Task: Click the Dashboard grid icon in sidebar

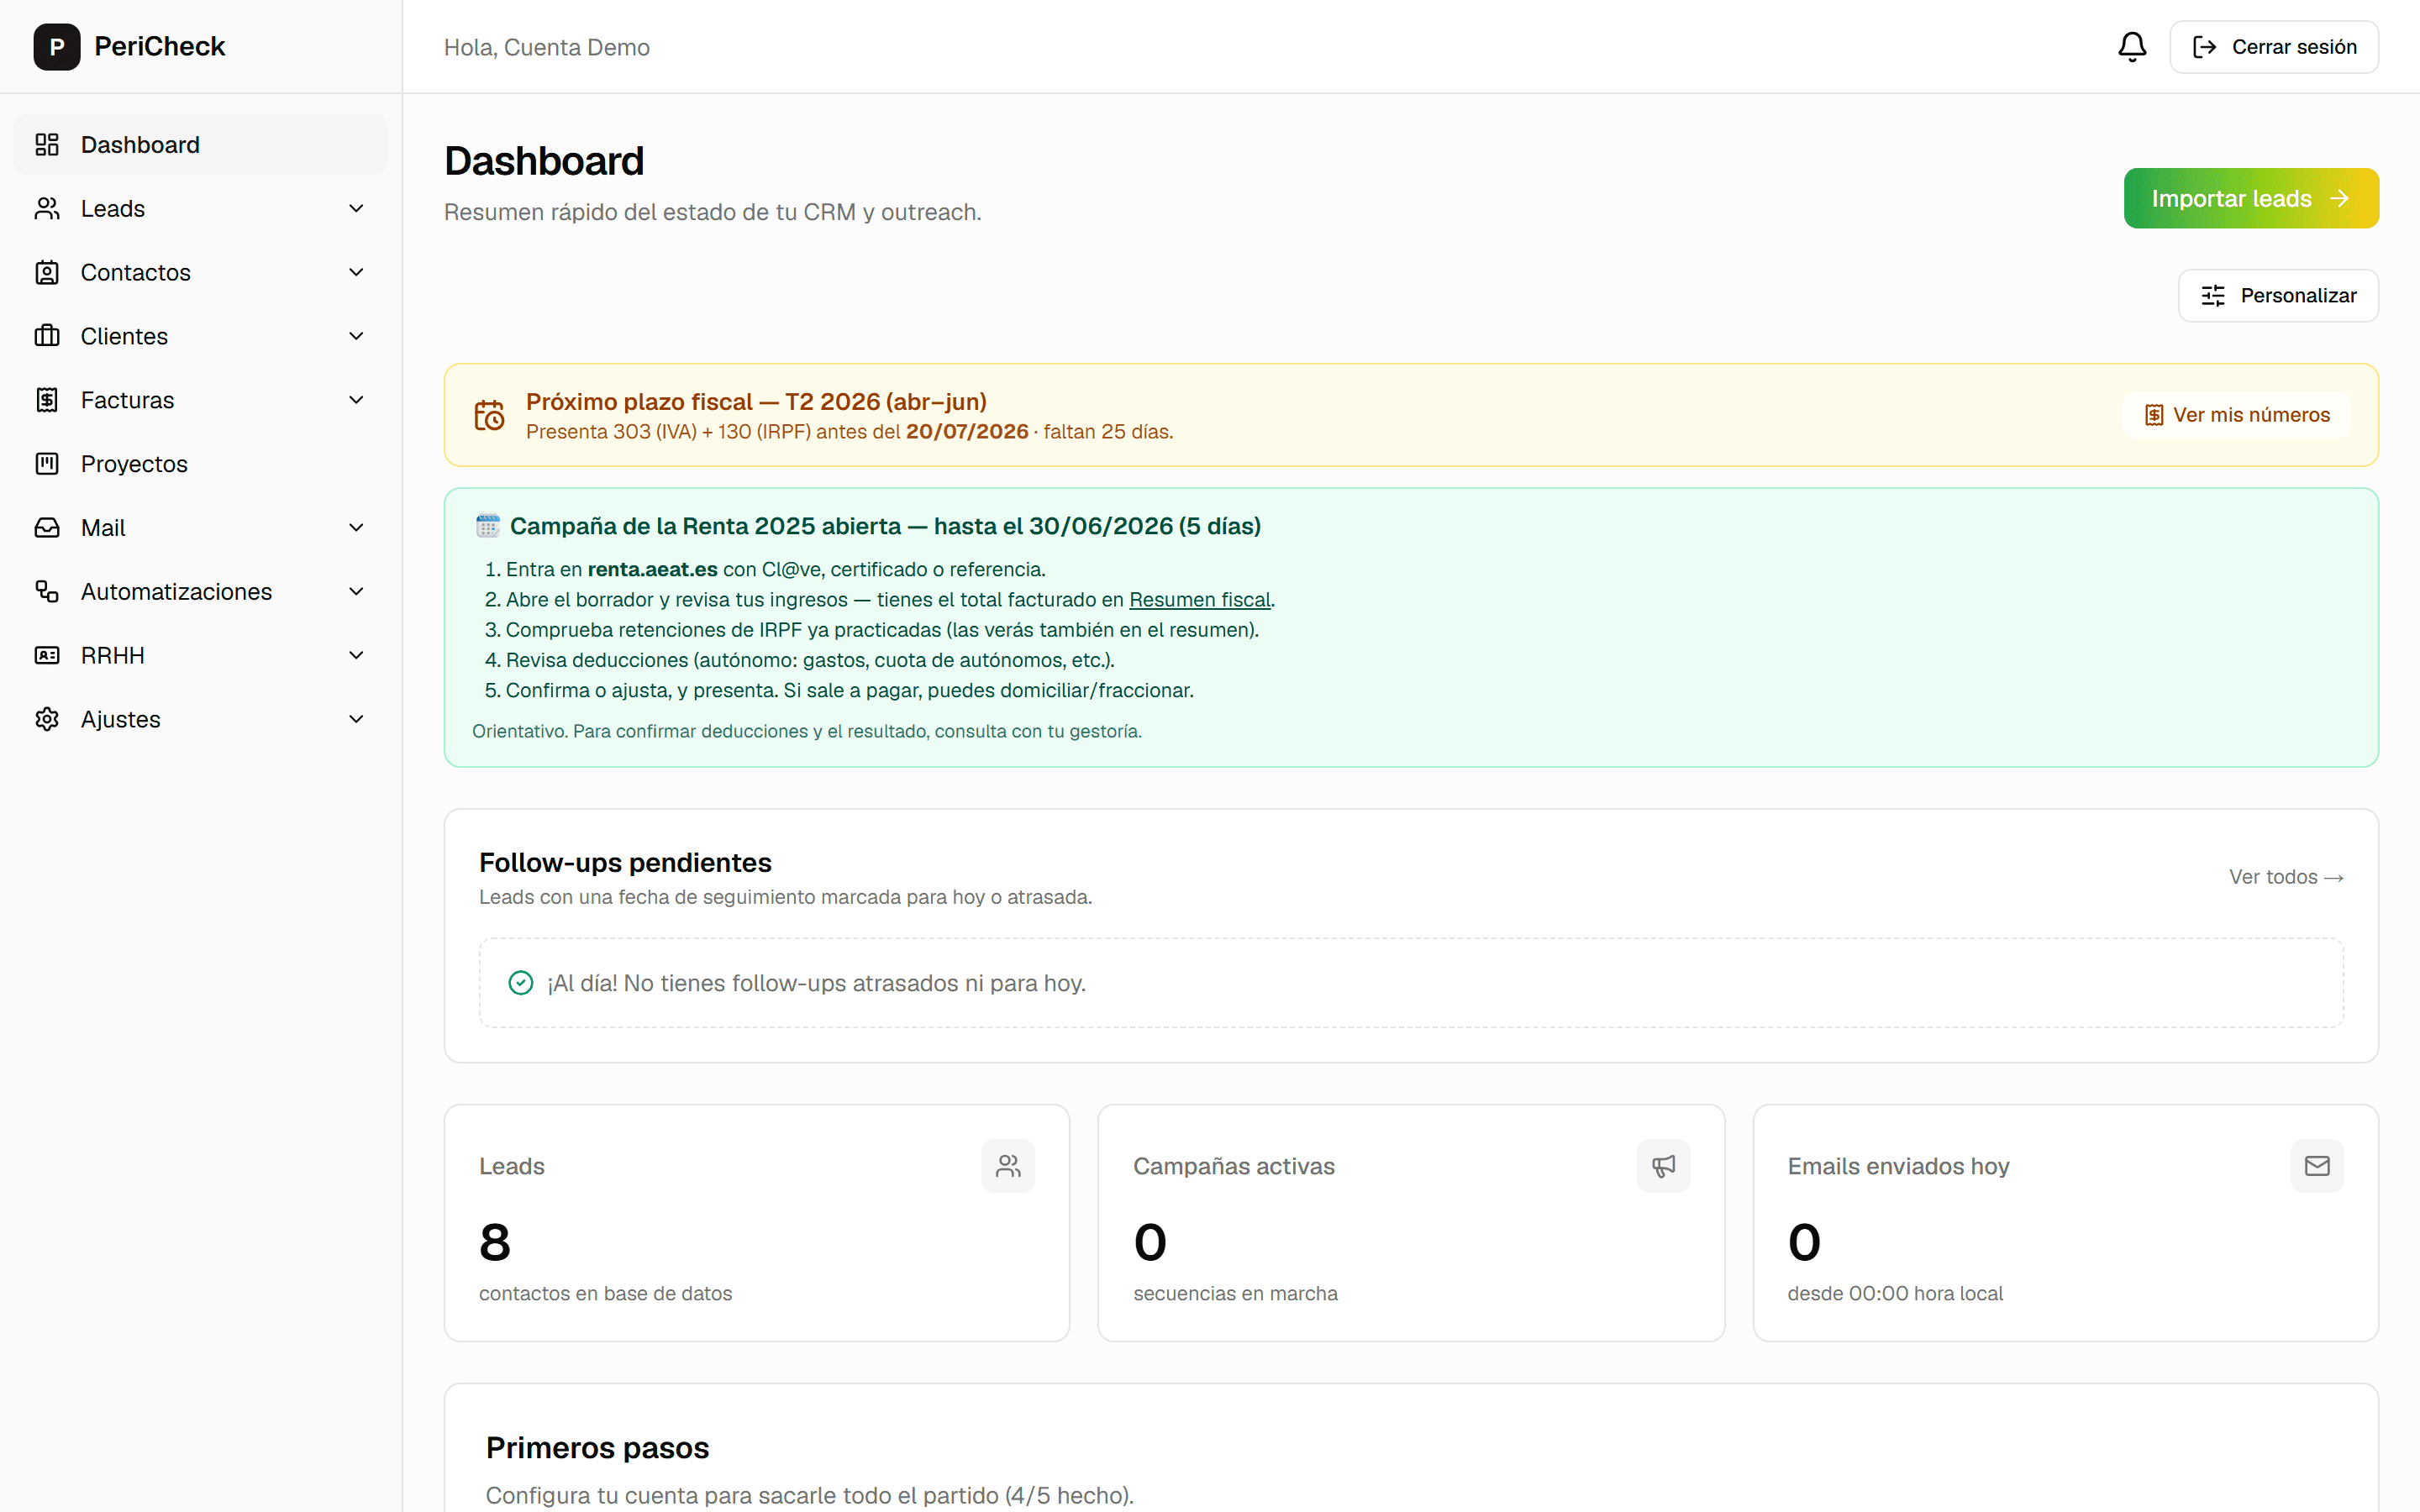Action: (47, 145)
